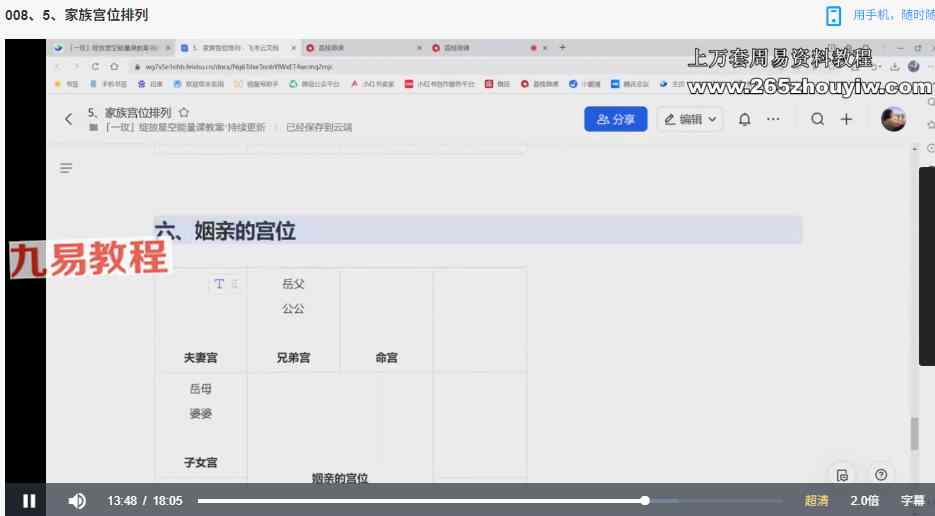Mute the video volume

click(x=77, y=501)
